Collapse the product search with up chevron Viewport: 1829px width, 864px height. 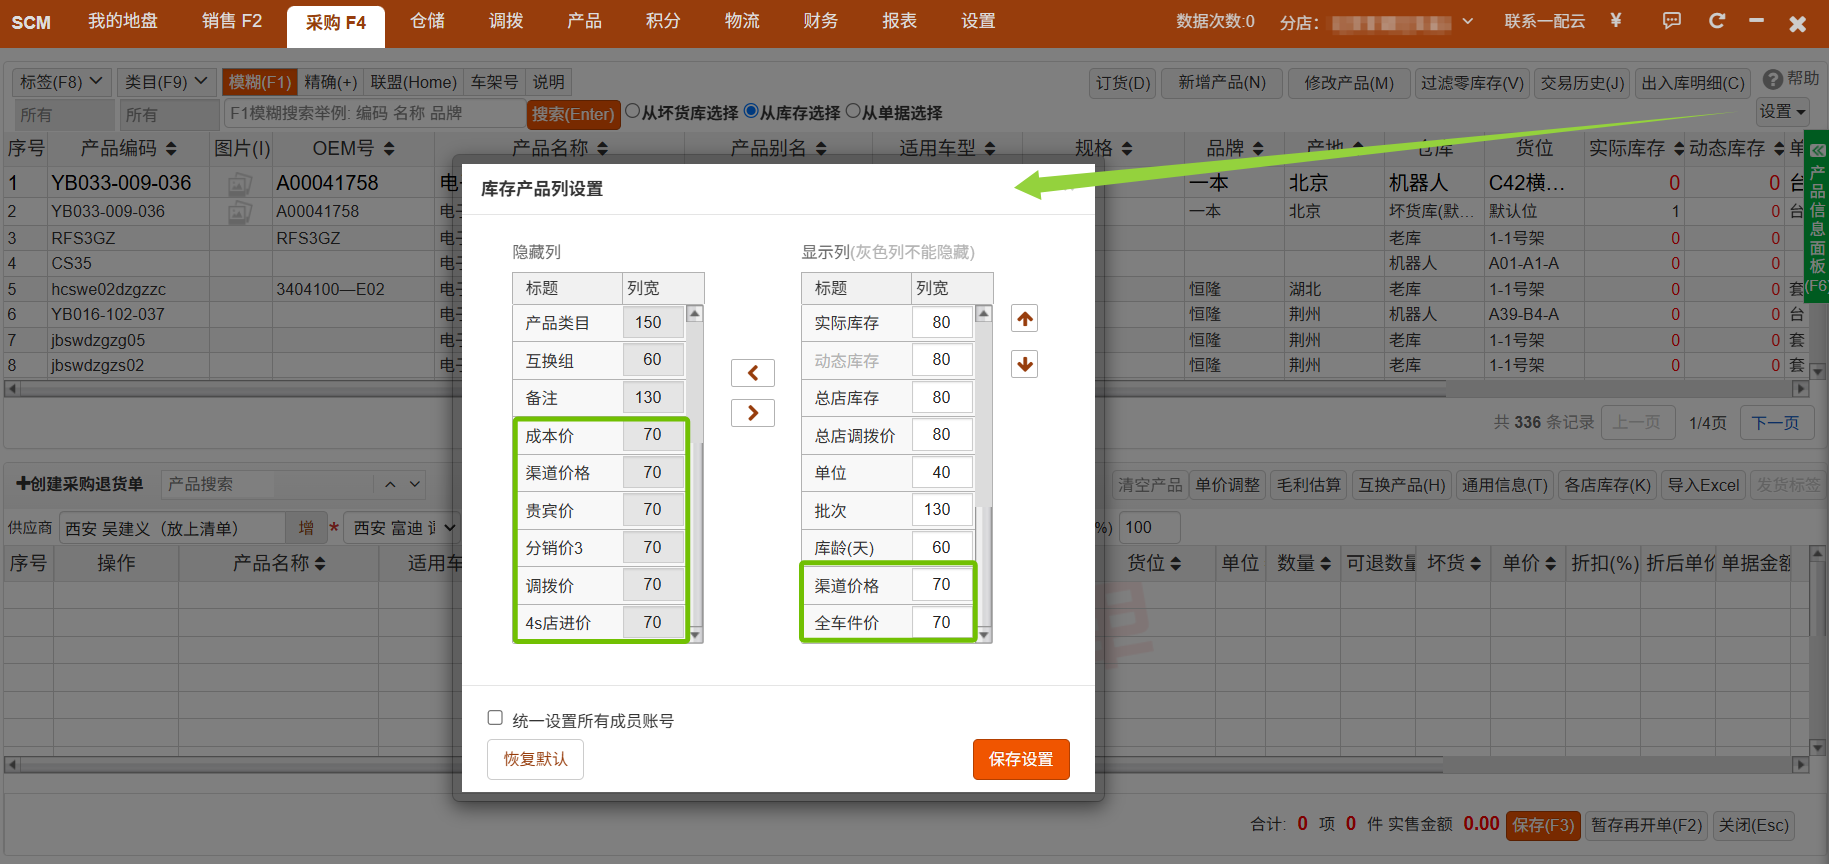pyautogui.click(x=390, y=484)
